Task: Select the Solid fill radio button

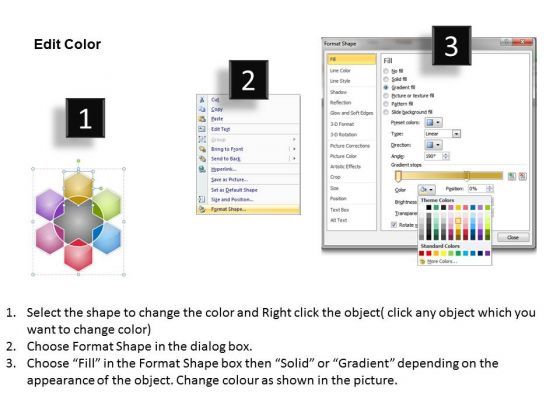Action: pos(386,79)
